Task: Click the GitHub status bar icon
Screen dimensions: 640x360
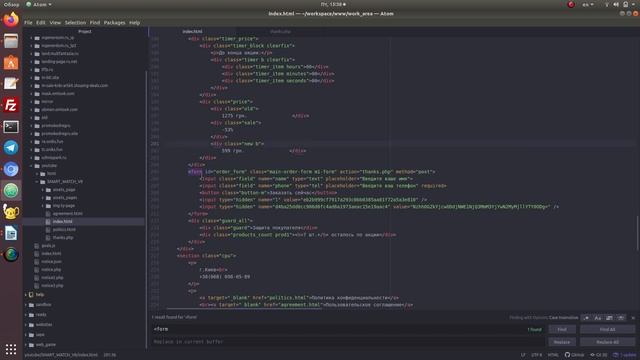Action: [x=575, y=355]
